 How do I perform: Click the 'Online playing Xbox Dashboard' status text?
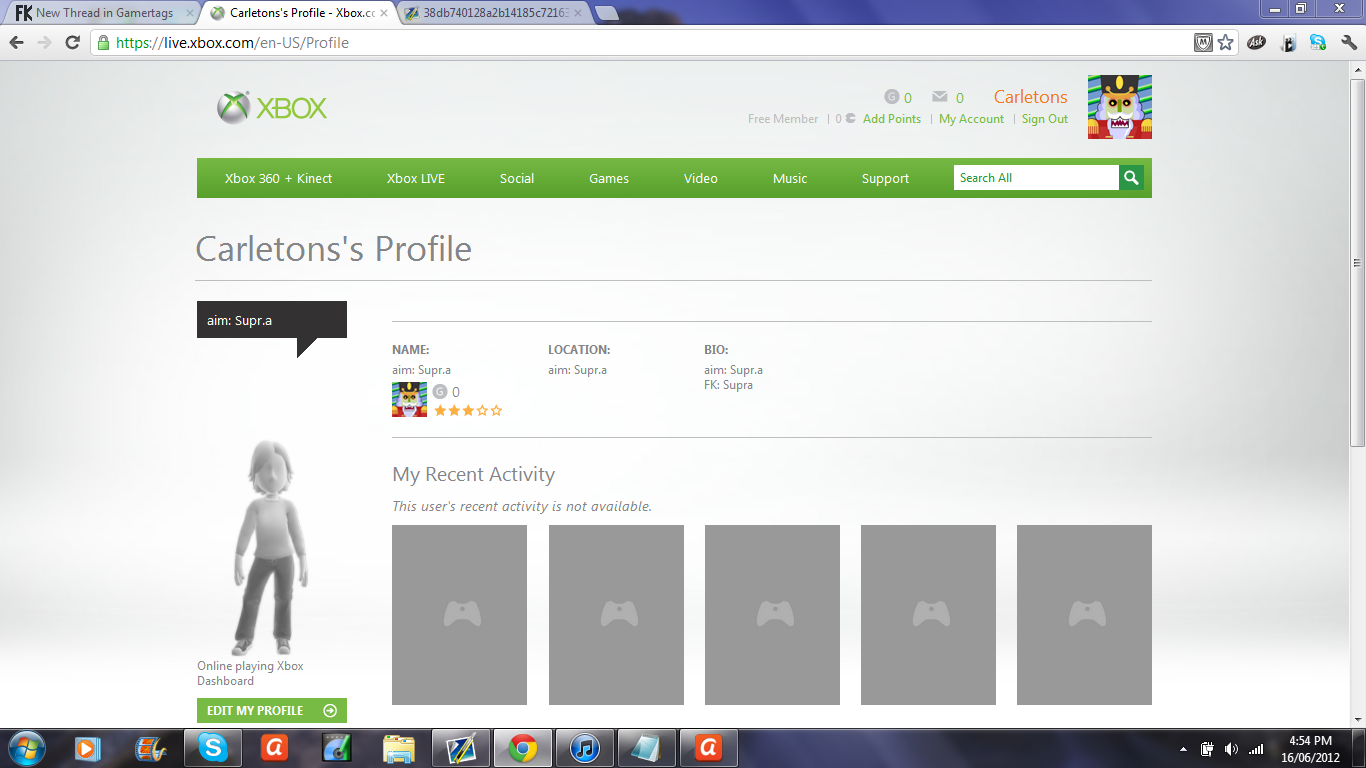coord(250,674)
